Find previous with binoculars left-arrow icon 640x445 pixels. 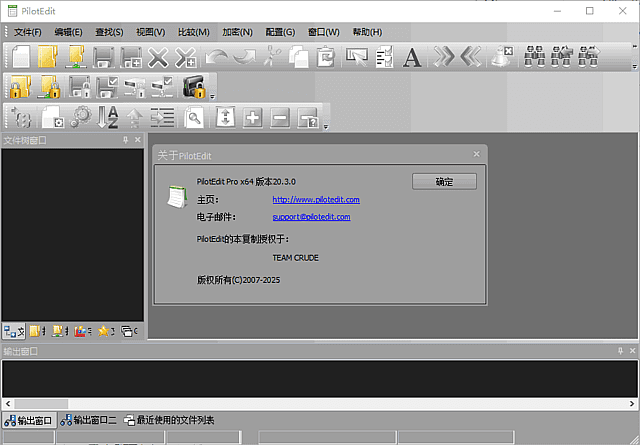tap(562, 56)
